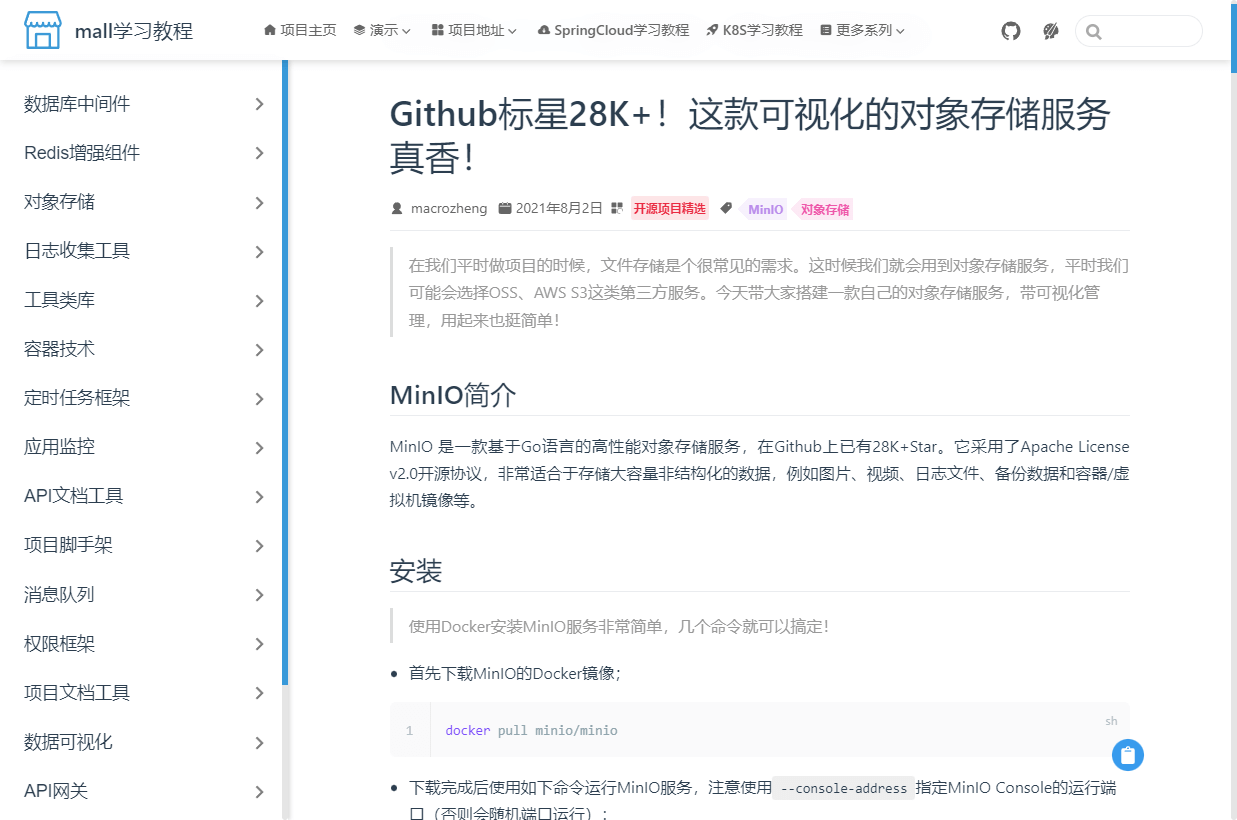
Task: Click the 开源项目精选 category tag
Action: [x=669, y=209]
